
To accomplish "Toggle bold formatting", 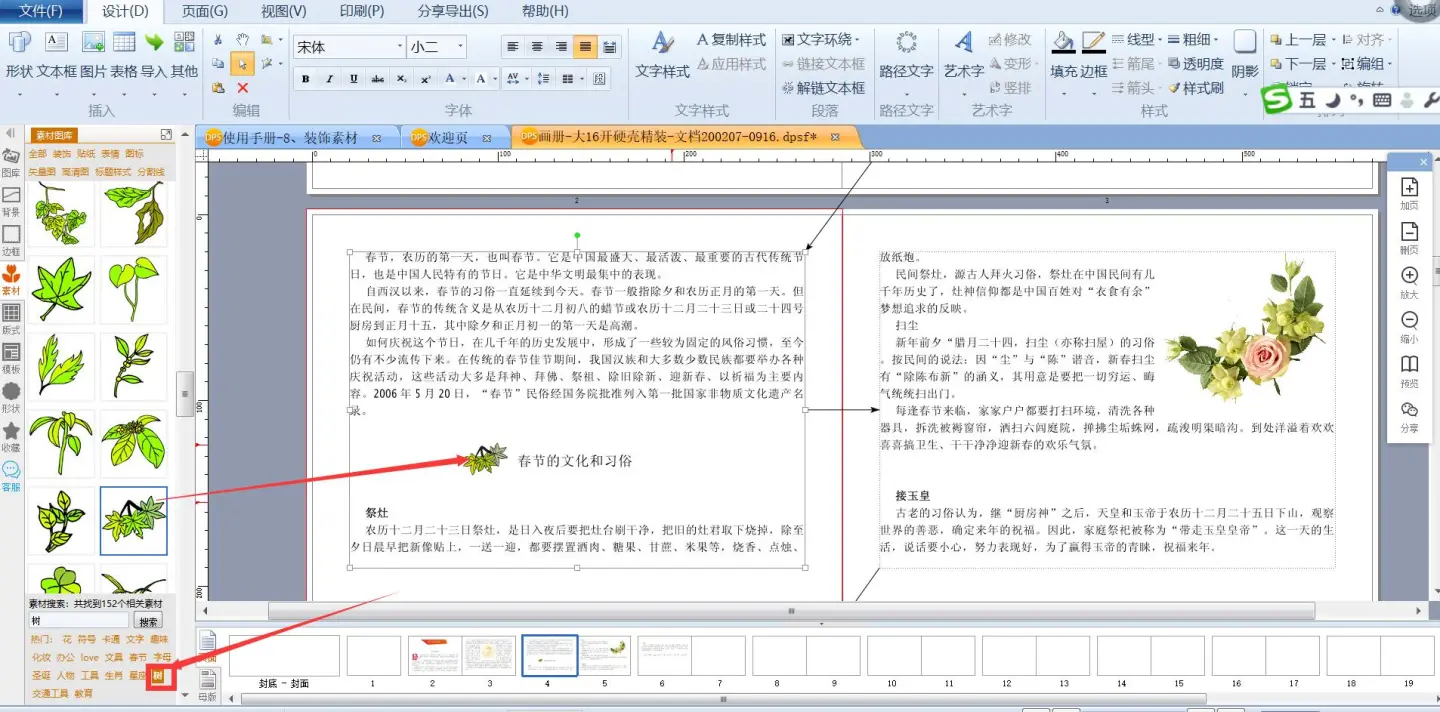I will [x=305, y=79].
